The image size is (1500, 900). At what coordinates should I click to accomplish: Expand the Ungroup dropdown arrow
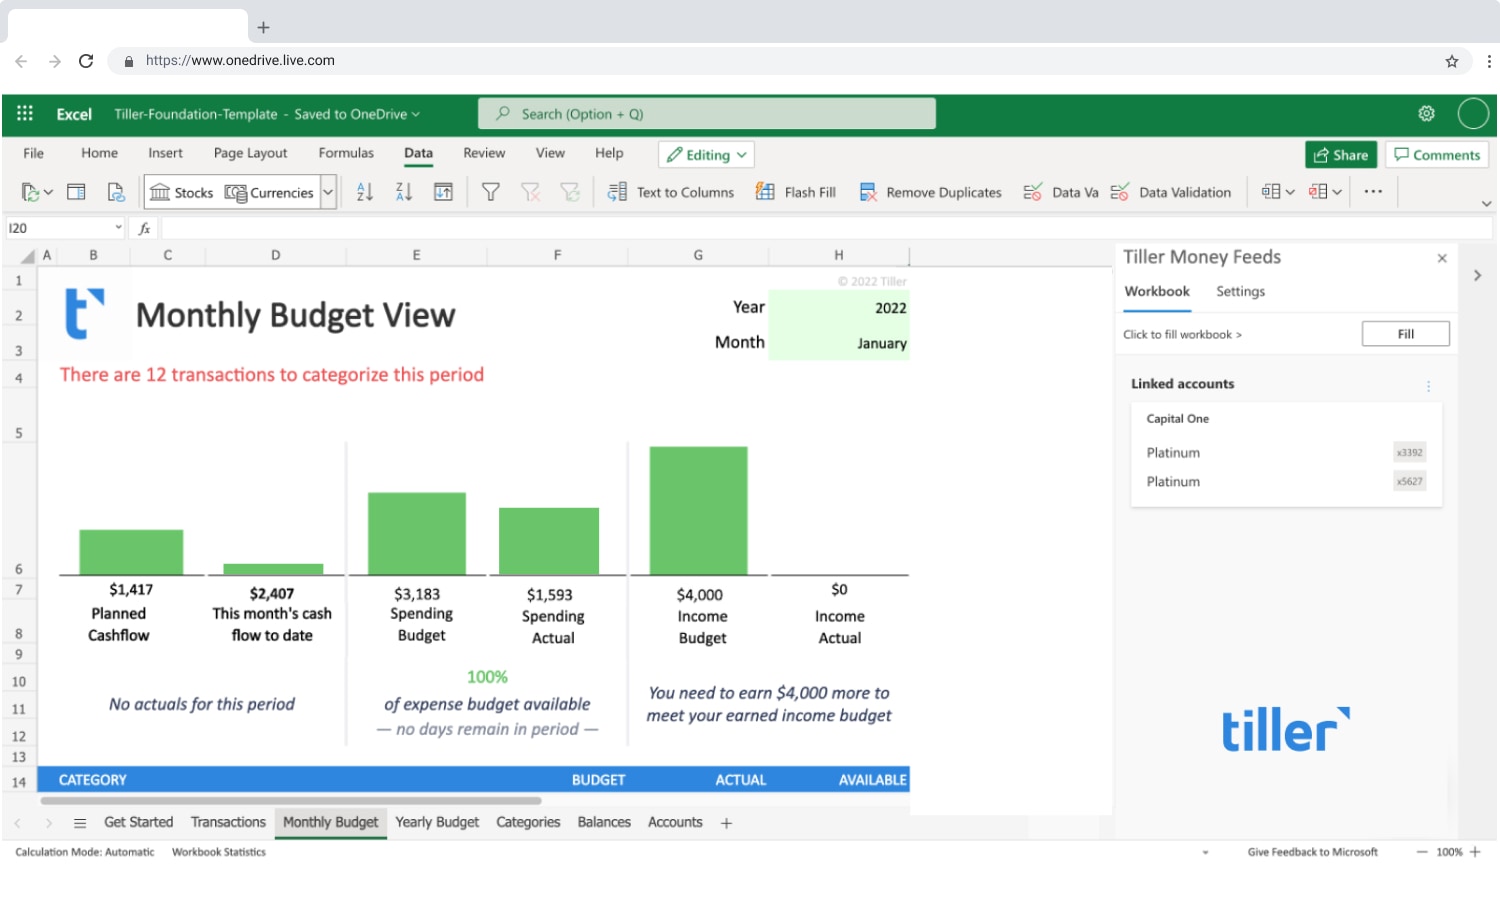tap(1337, 192)
